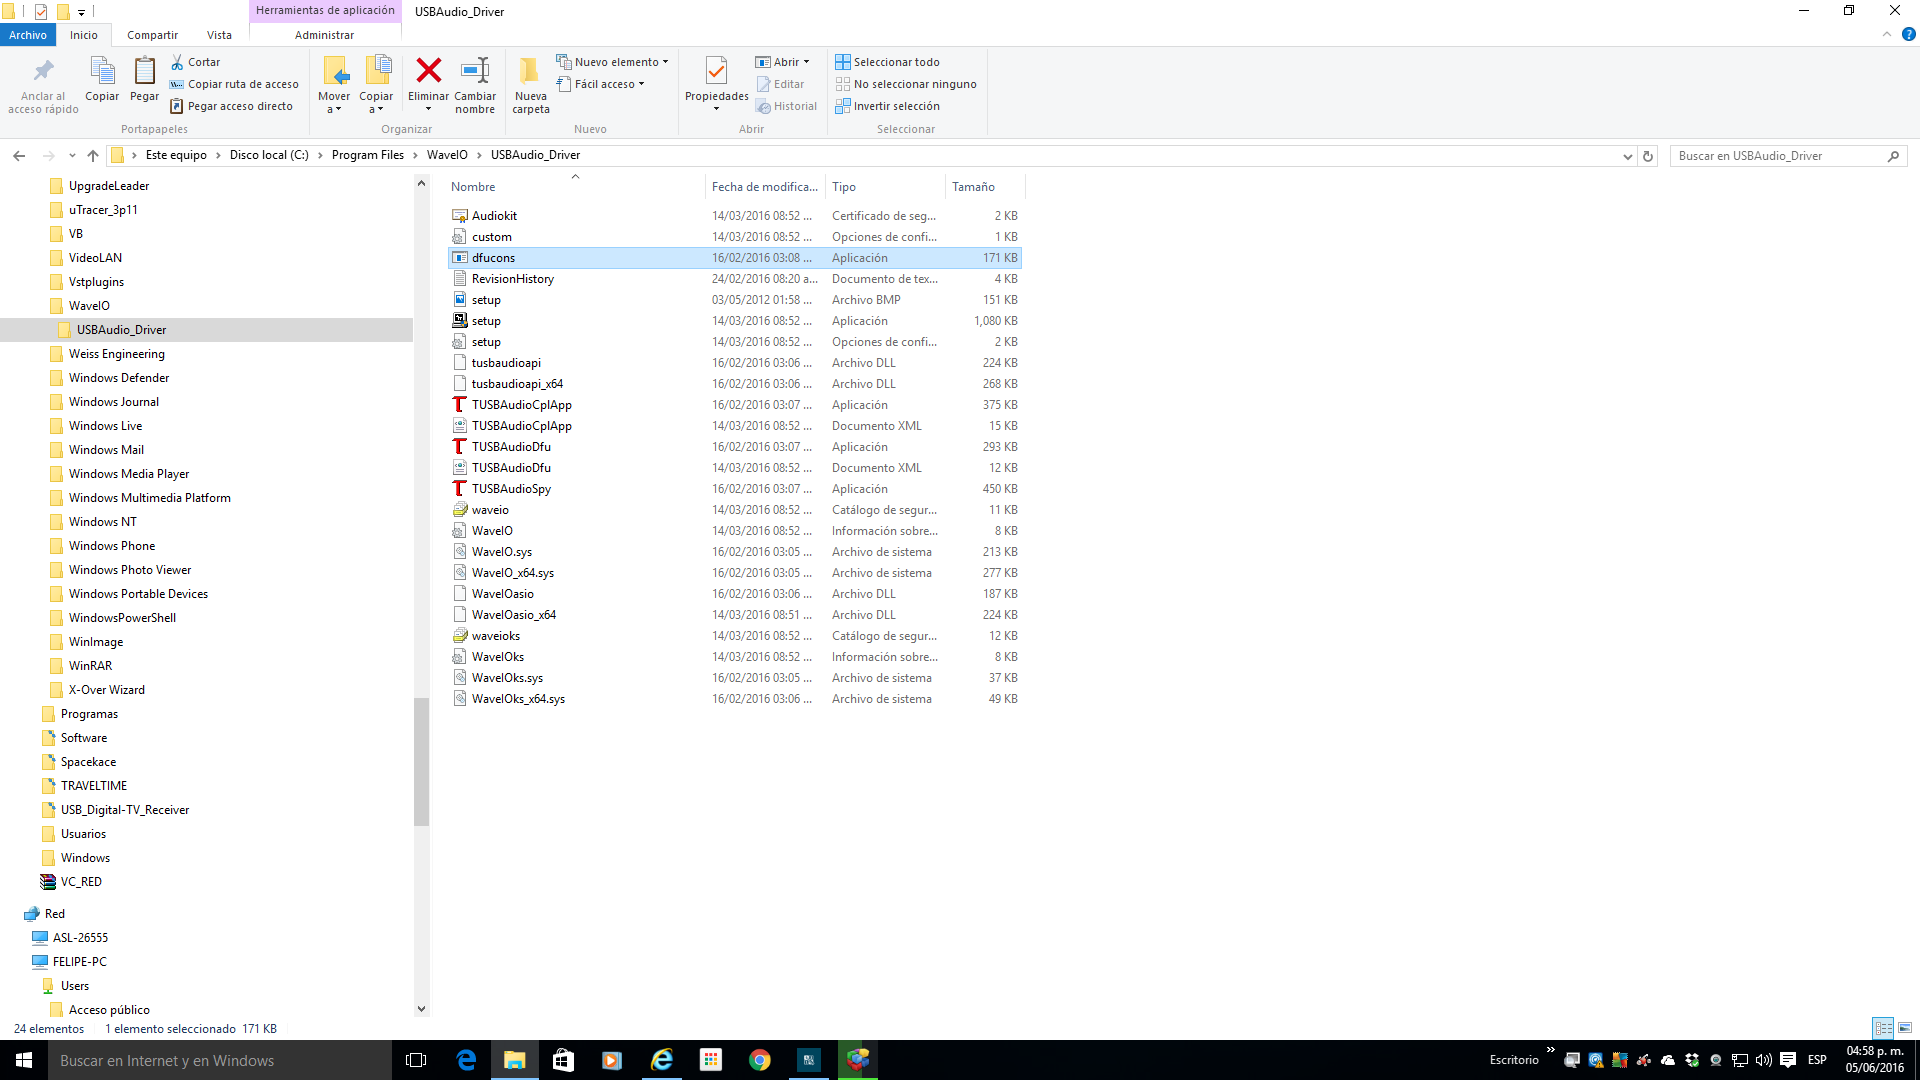
Task: Click the red Eliminar X icon
Action: 428,70
